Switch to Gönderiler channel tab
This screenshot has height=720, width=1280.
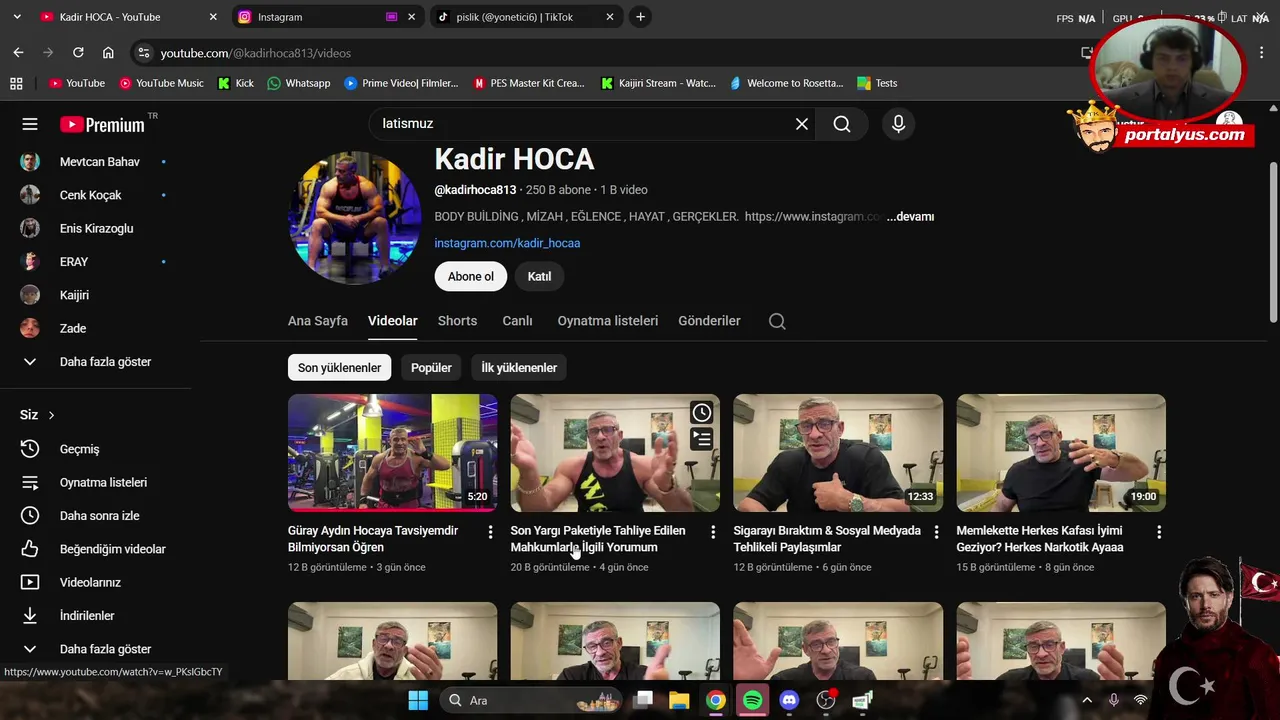click(709, 321)
